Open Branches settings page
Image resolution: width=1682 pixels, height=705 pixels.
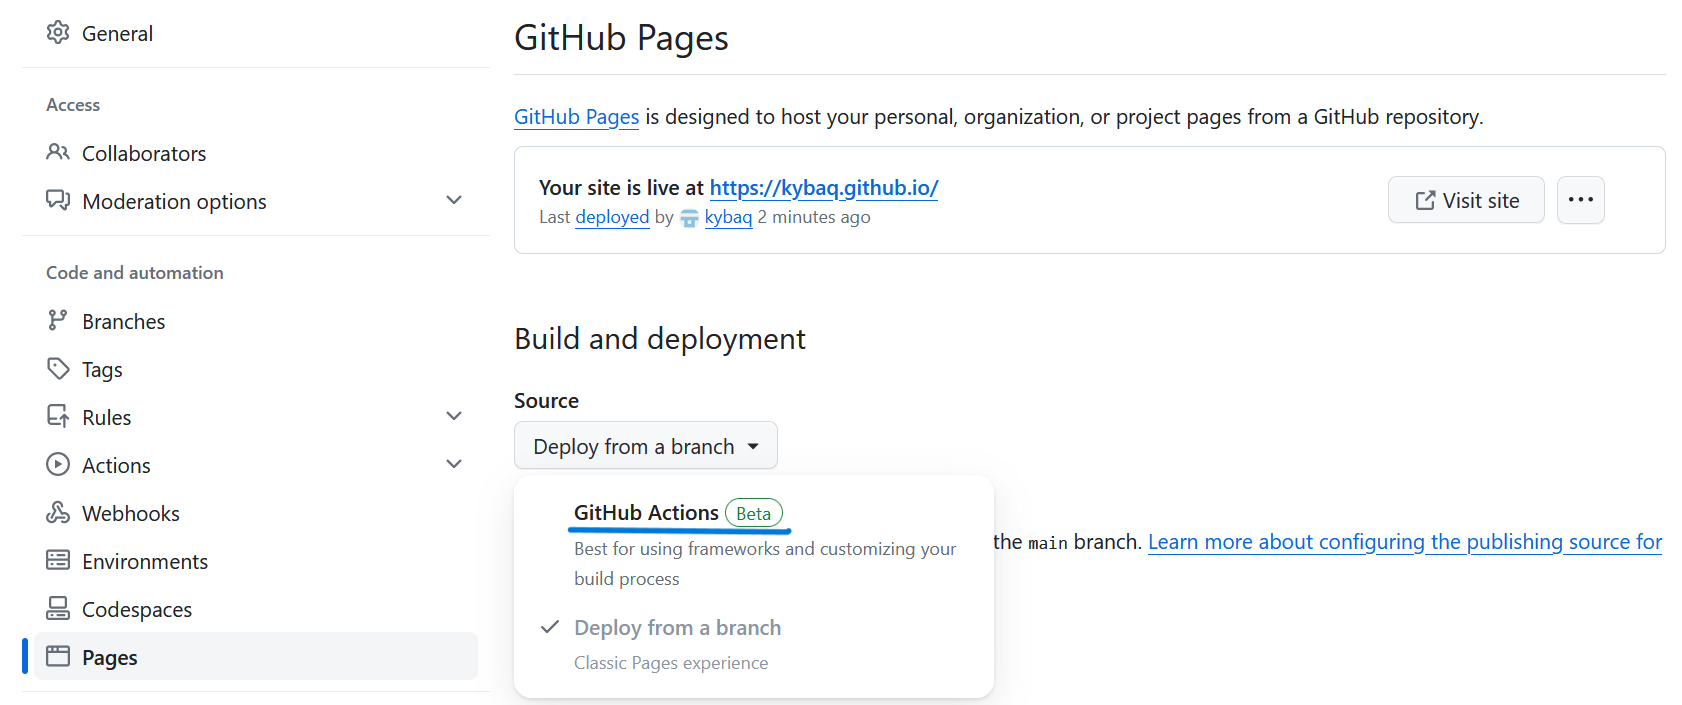click(x=256, y=321)
